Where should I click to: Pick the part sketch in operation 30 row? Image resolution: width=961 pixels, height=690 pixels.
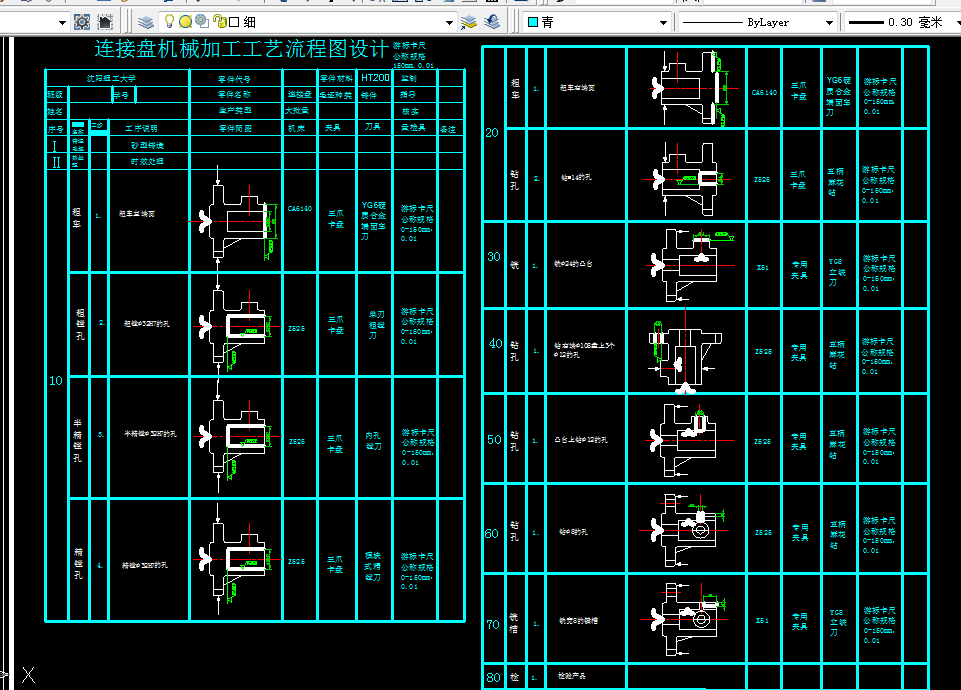pyautogui.click(x=691, y=265)
